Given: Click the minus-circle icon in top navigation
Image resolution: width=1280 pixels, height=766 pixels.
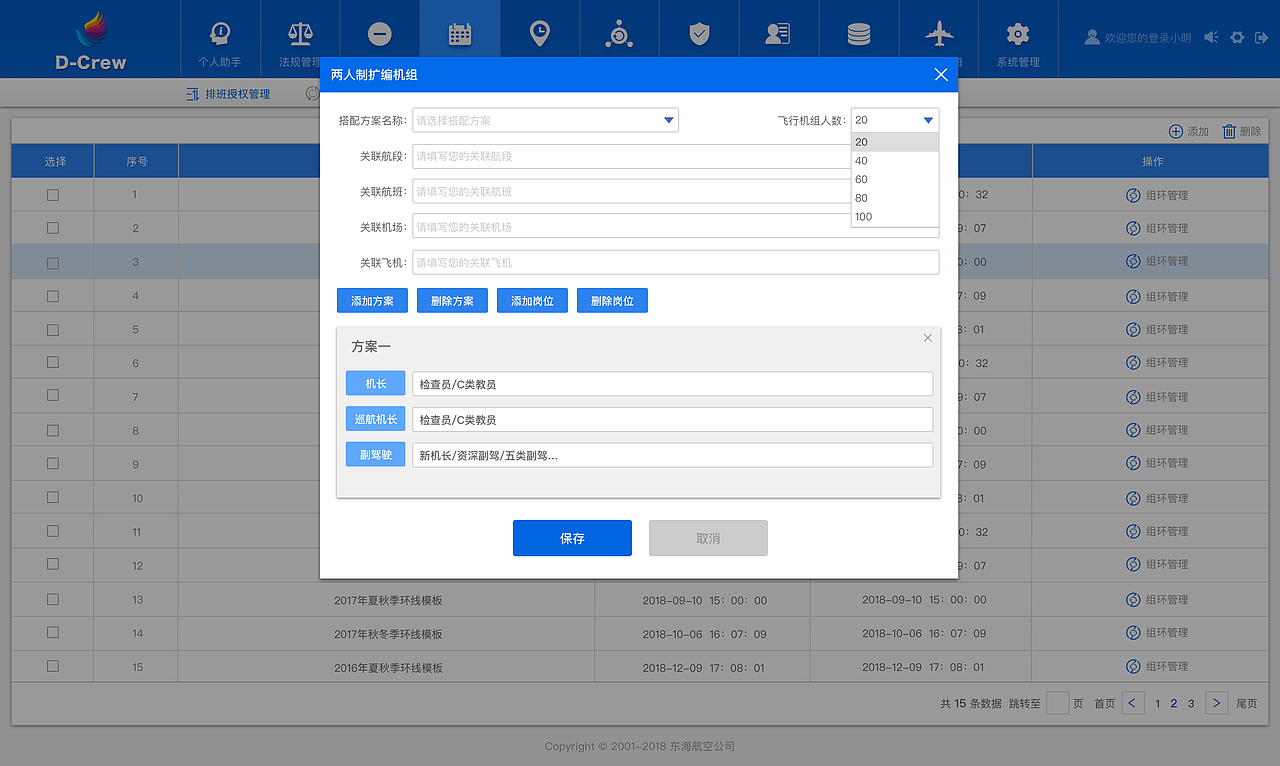Looking at the screenshot, I should click(x=380, y=35).
